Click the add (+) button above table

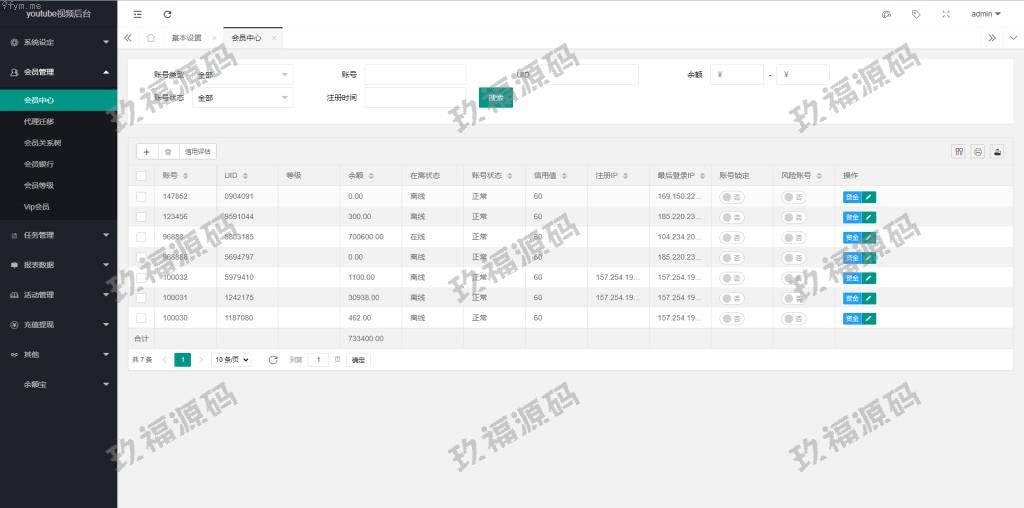point(147,151)
